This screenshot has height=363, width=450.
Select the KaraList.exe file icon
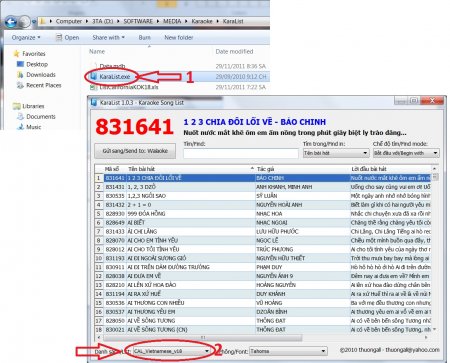pyautogui.click(x=93, y=76)
